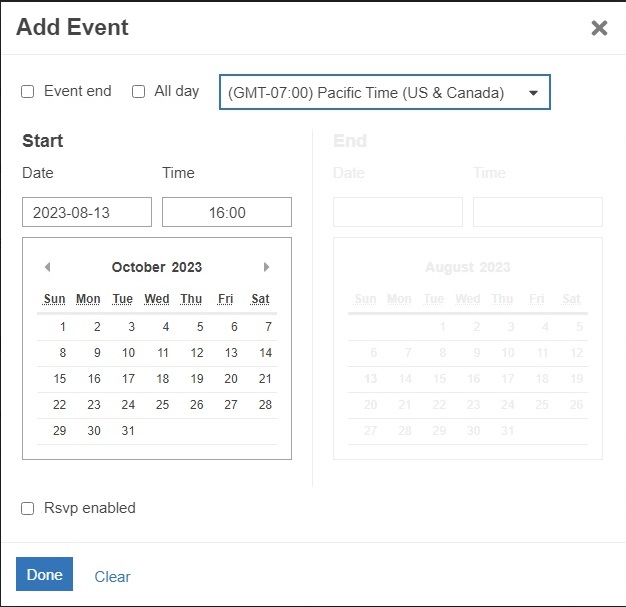Select October 24 in the Start calendar

pos(128,404)
